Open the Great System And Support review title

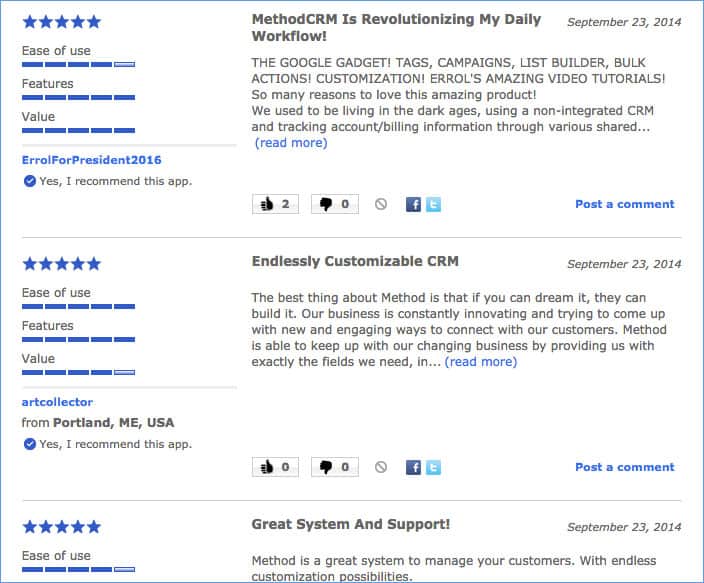tap(351, 524)
